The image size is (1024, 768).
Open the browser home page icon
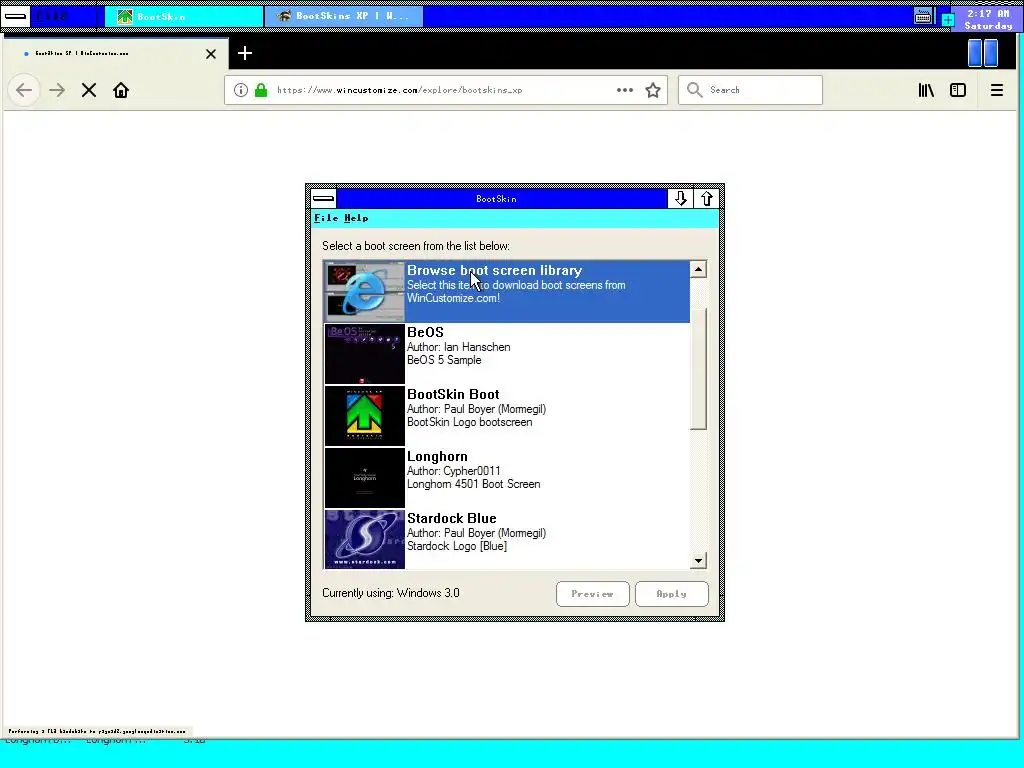[x=121, y=90]
